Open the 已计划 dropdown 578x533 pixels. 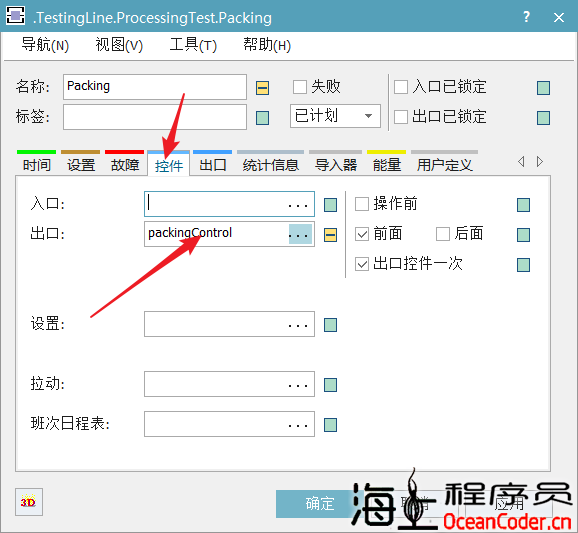point(335,116)
